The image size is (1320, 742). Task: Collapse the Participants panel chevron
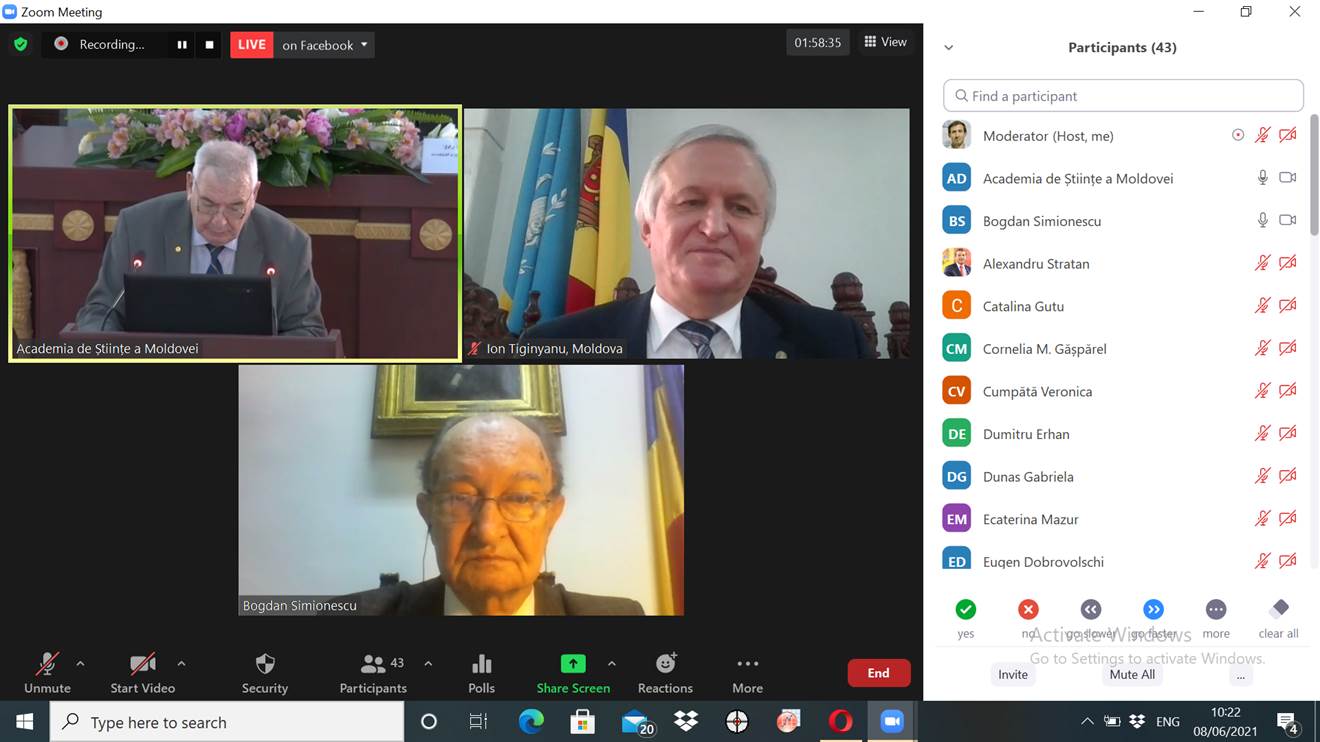[x=948, y=48]
